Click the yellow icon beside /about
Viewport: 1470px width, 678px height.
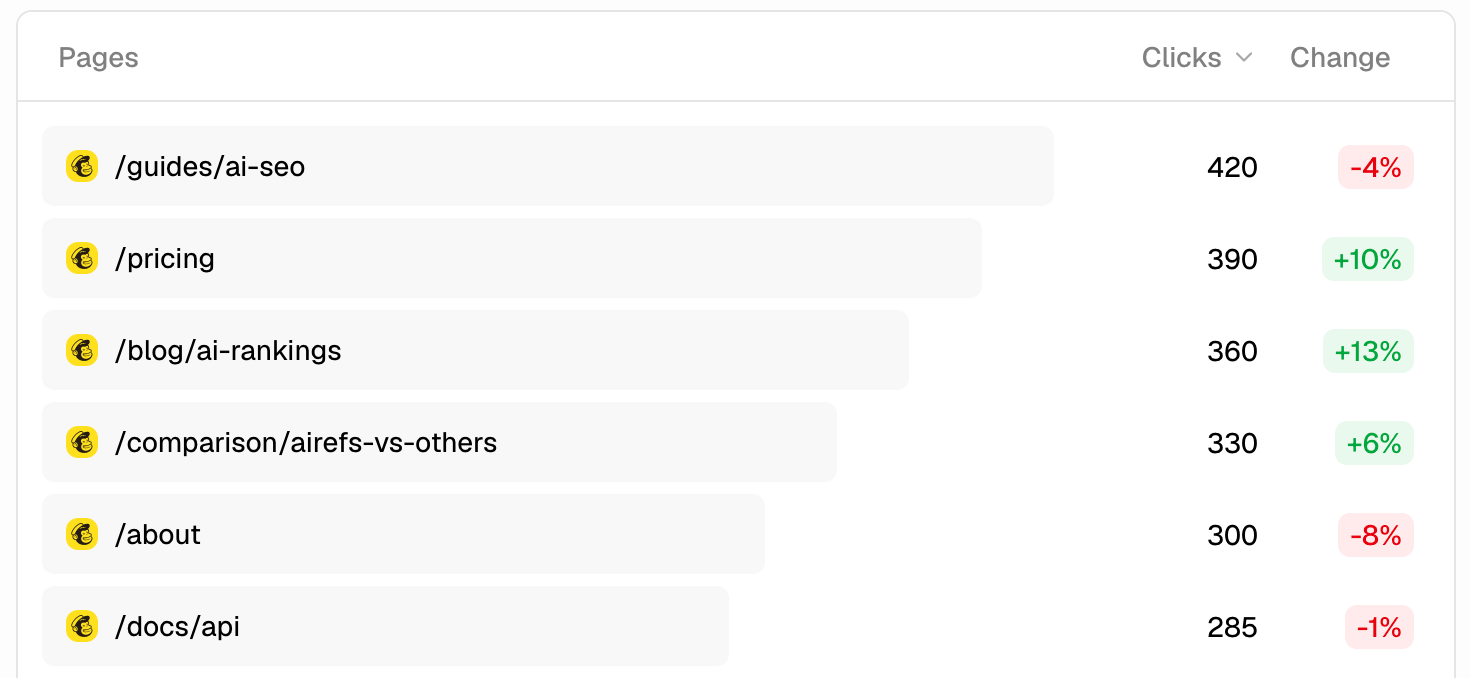click(82, 534)
